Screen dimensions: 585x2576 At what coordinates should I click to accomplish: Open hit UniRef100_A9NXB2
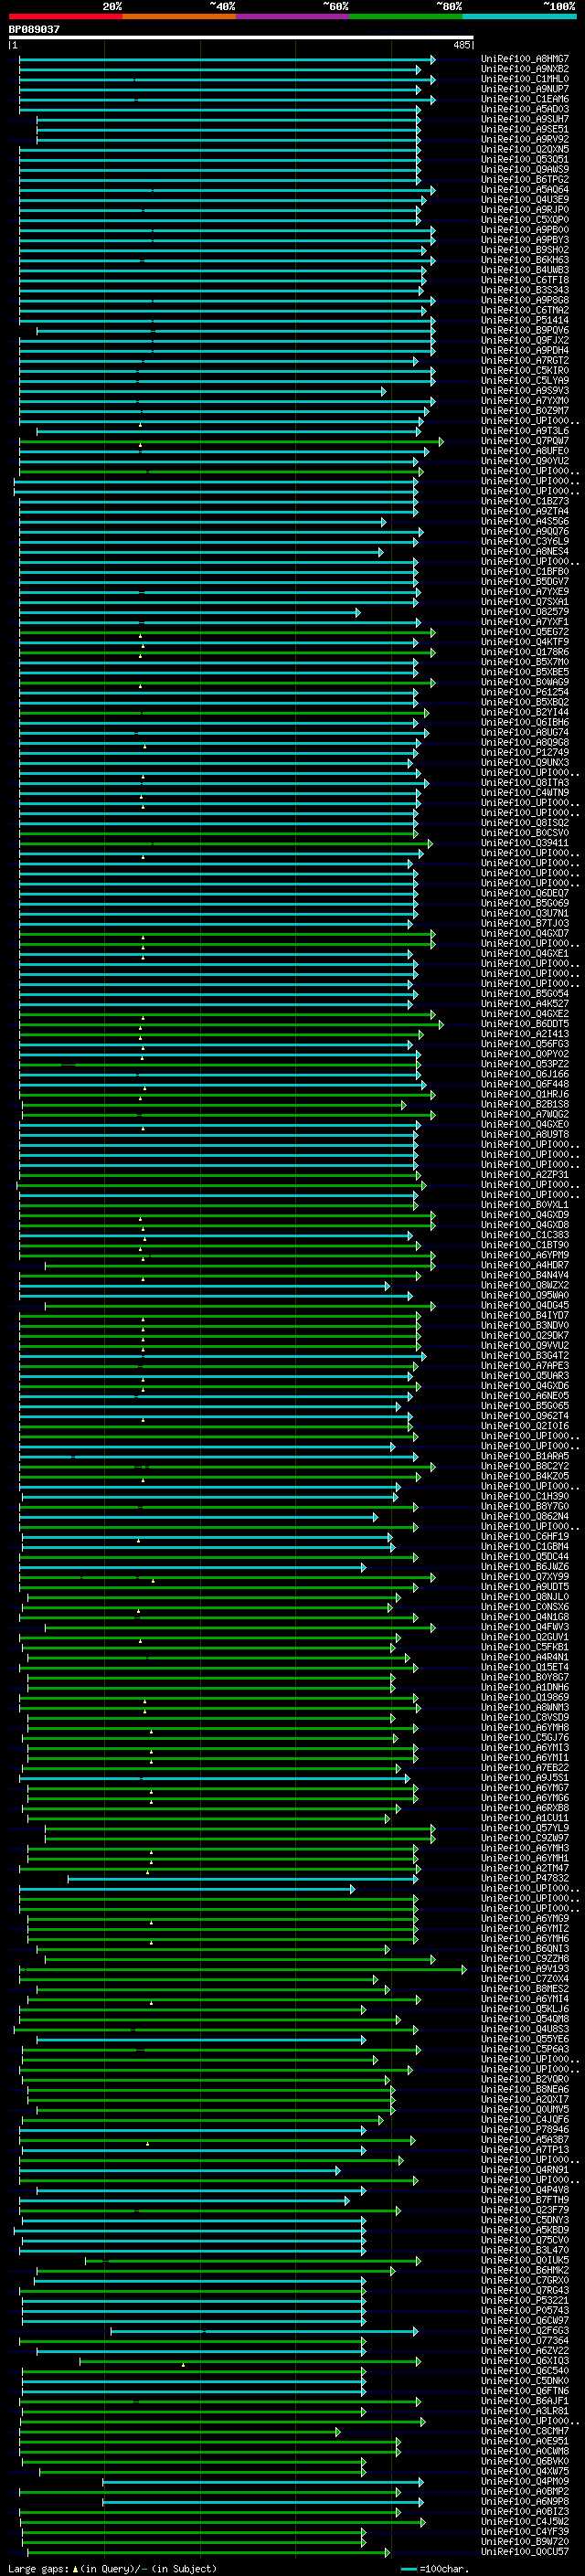[x=525, y=69]
